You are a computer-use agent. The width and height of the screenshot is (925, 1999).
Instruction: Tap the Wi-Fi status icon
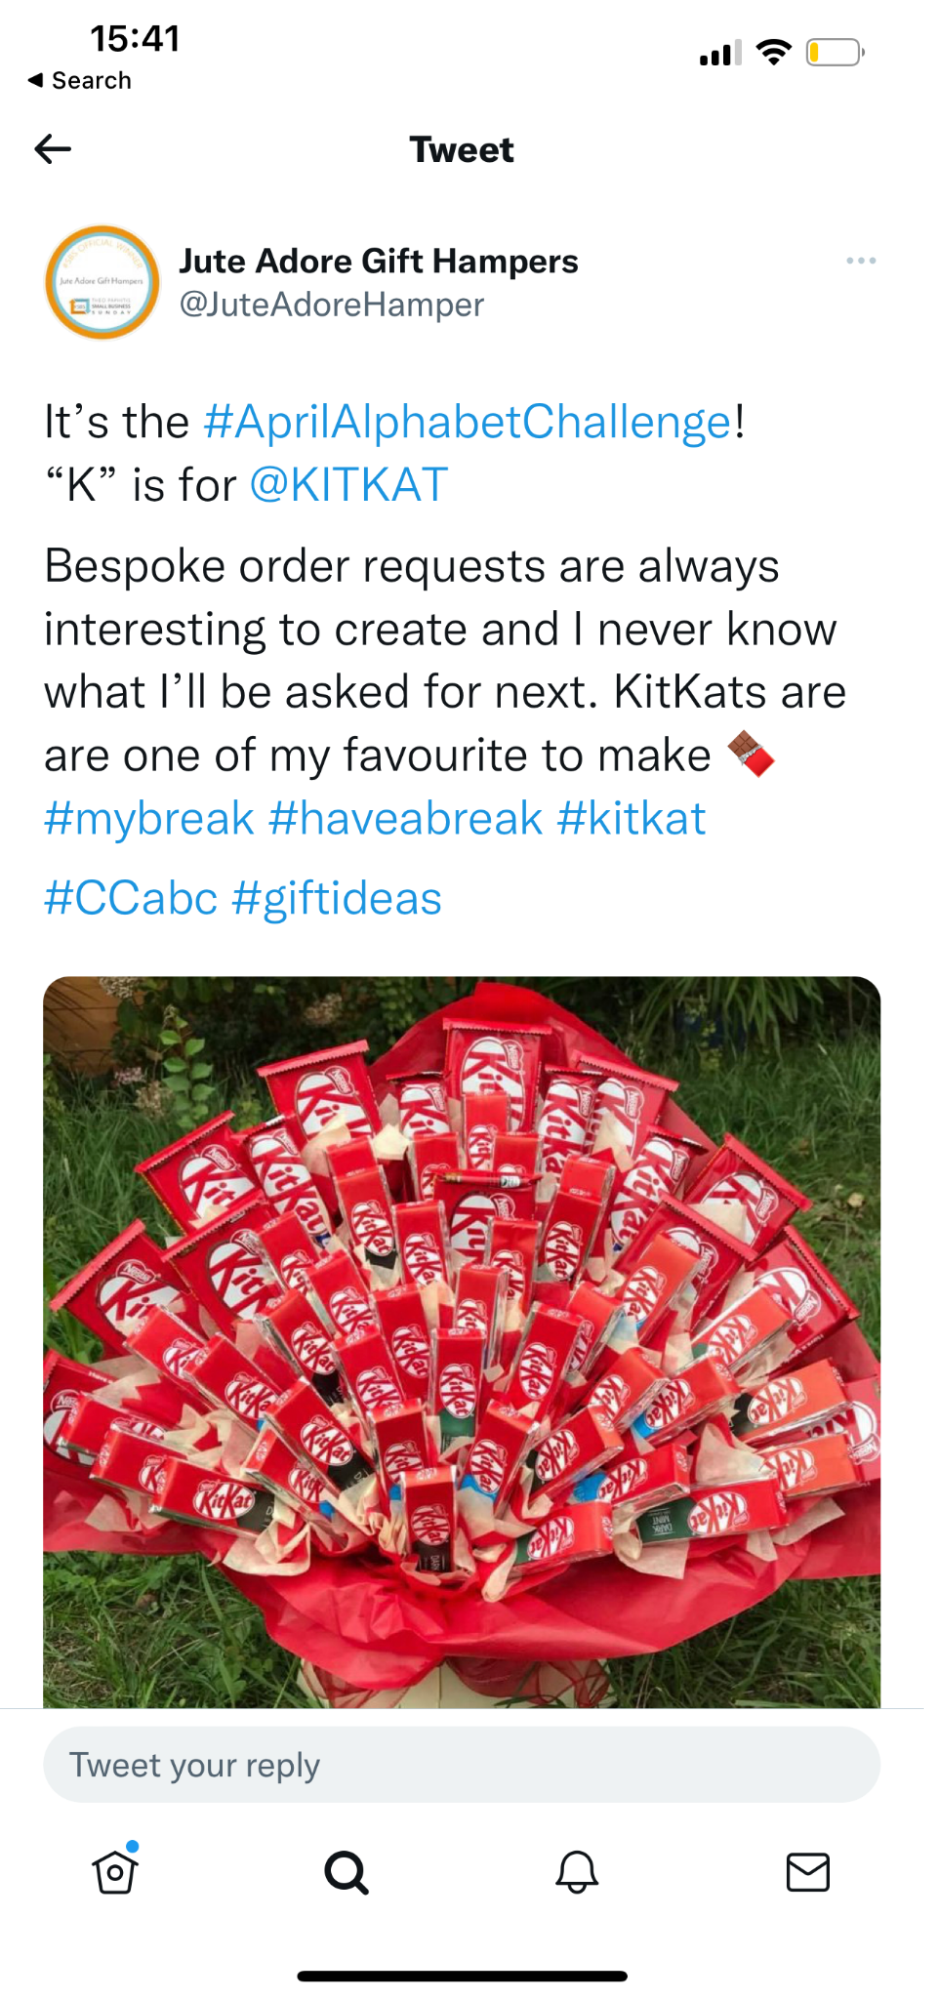coord(774,52)
